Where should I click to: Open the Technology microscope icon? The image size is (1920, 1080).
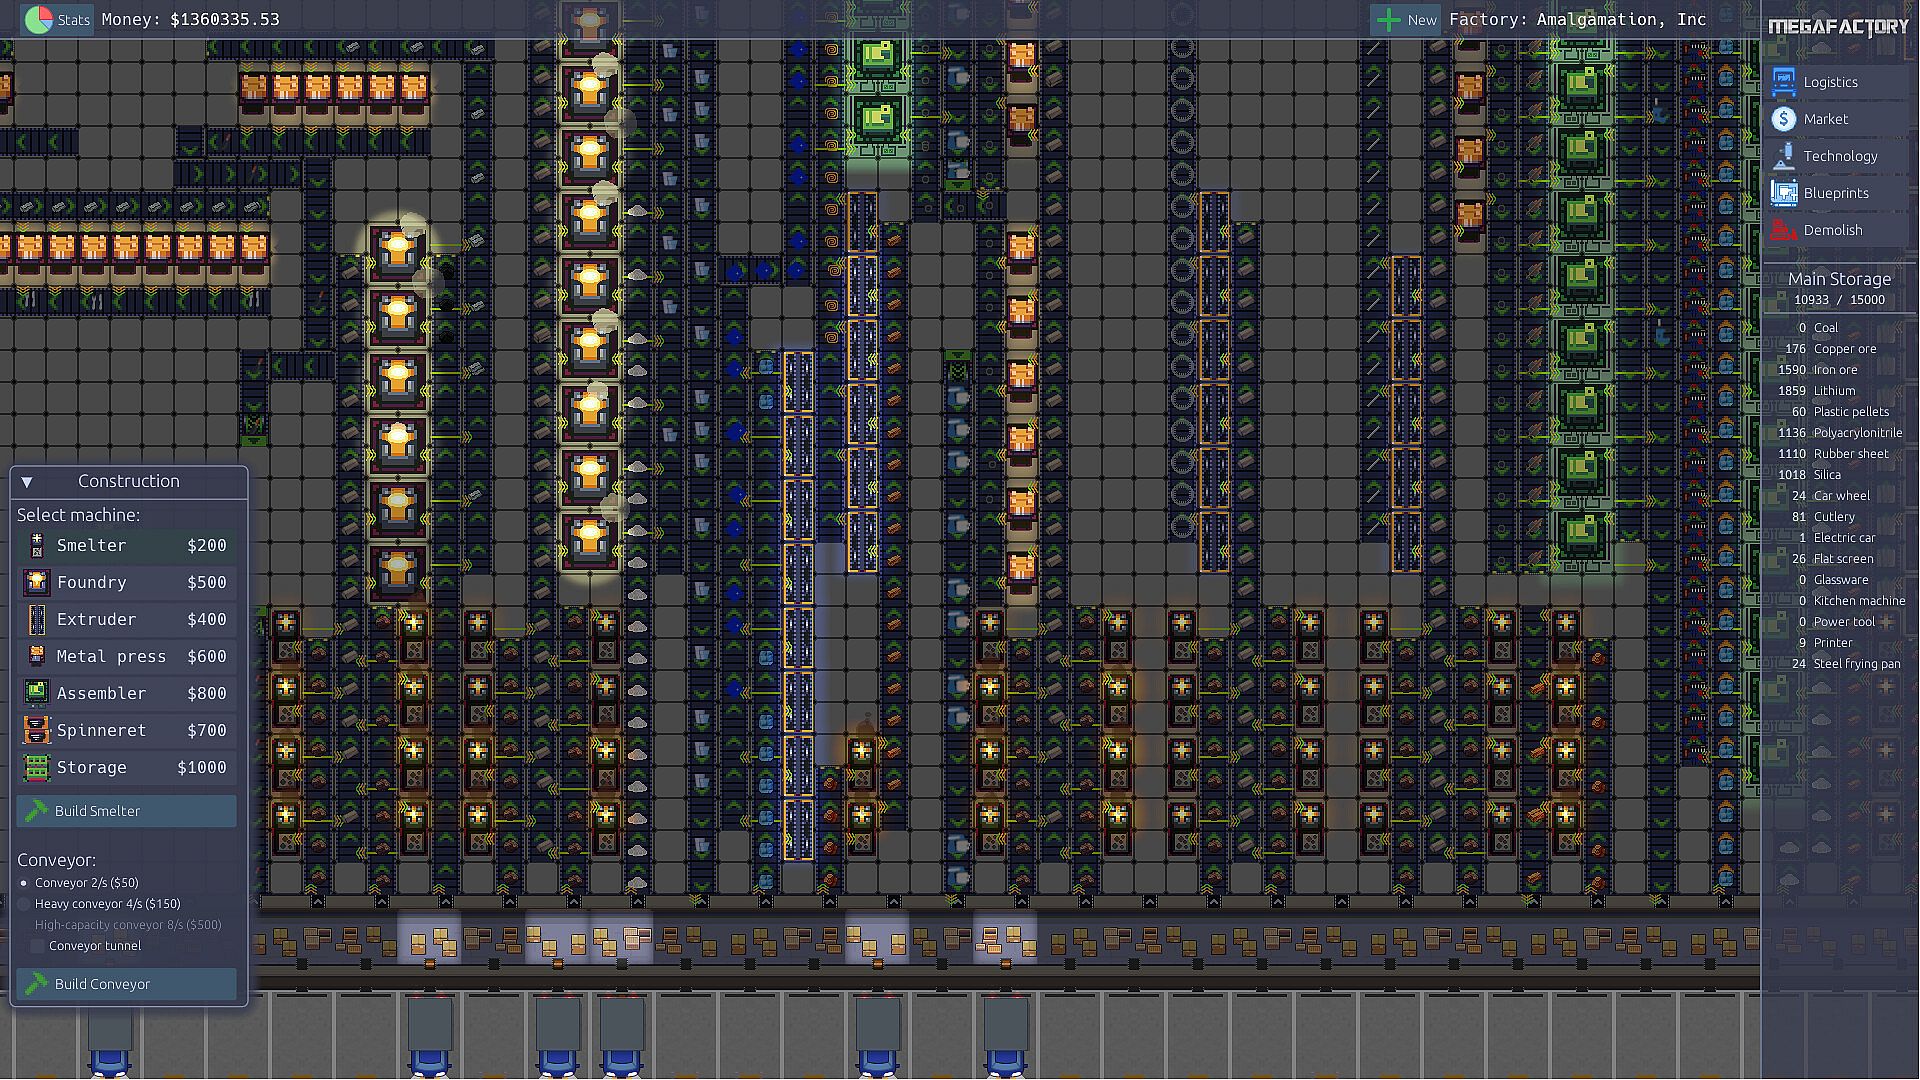[x=1783, y=156]
